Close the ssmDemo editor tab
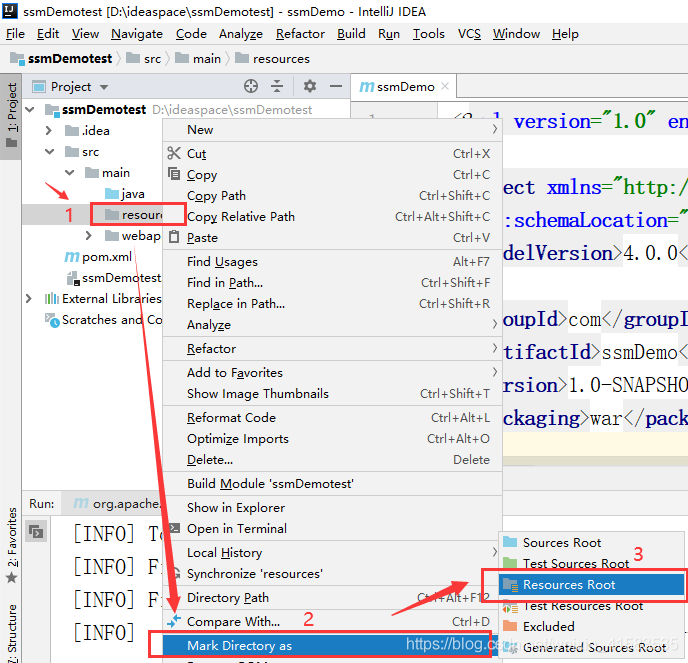 [x=445, y=86]
